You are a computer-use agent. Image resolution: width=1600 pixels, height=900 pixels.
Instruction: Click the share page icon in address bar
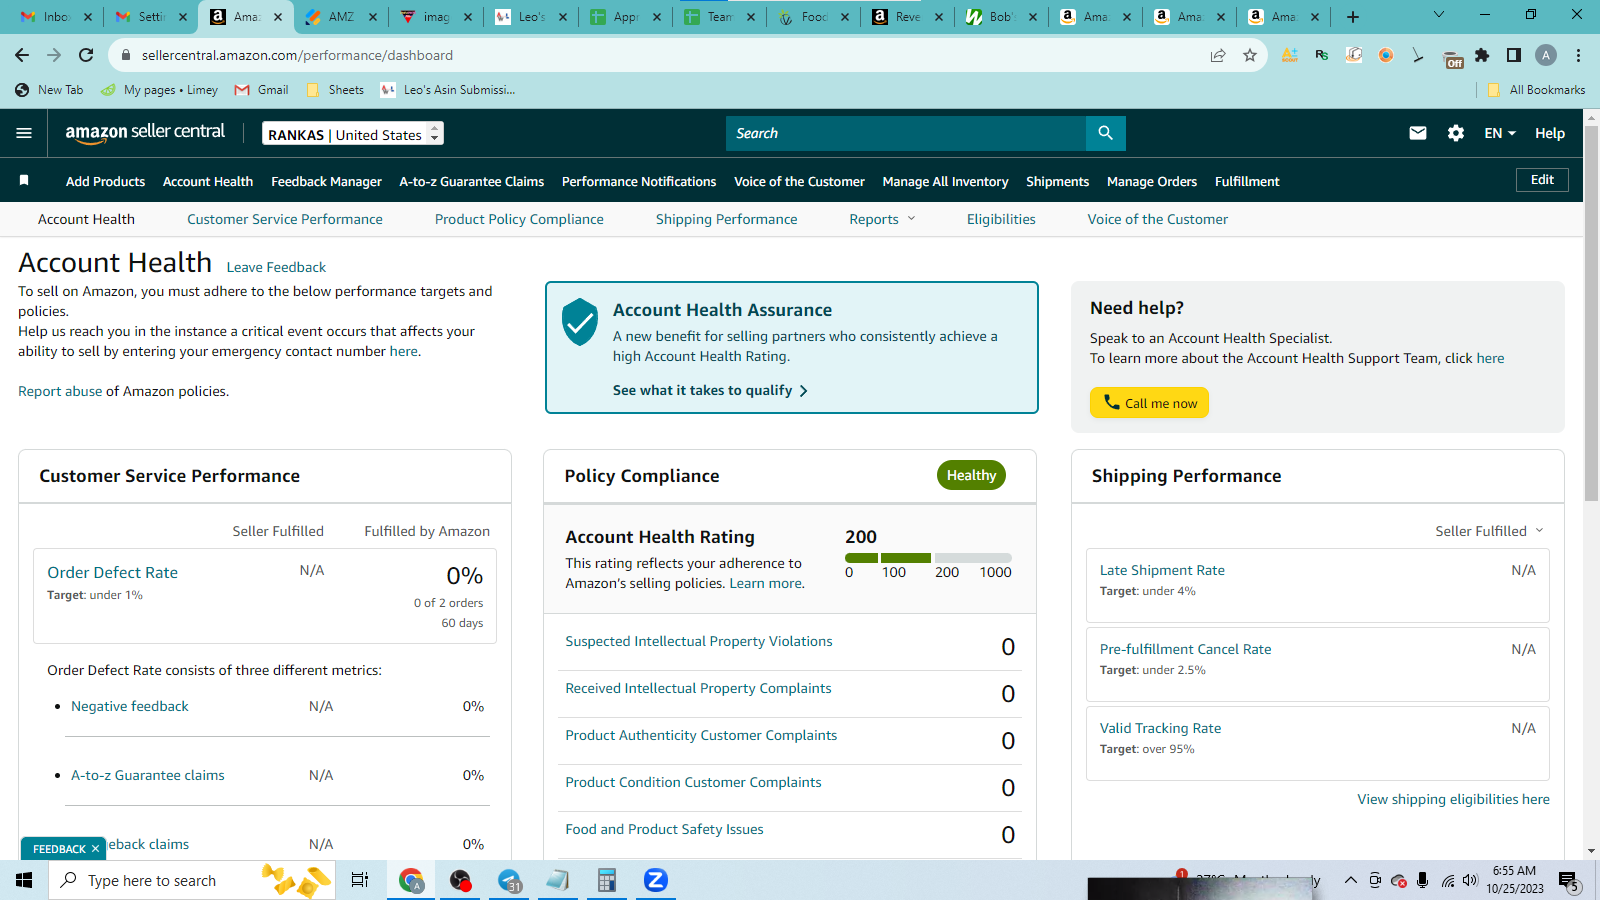[1218, 55]
